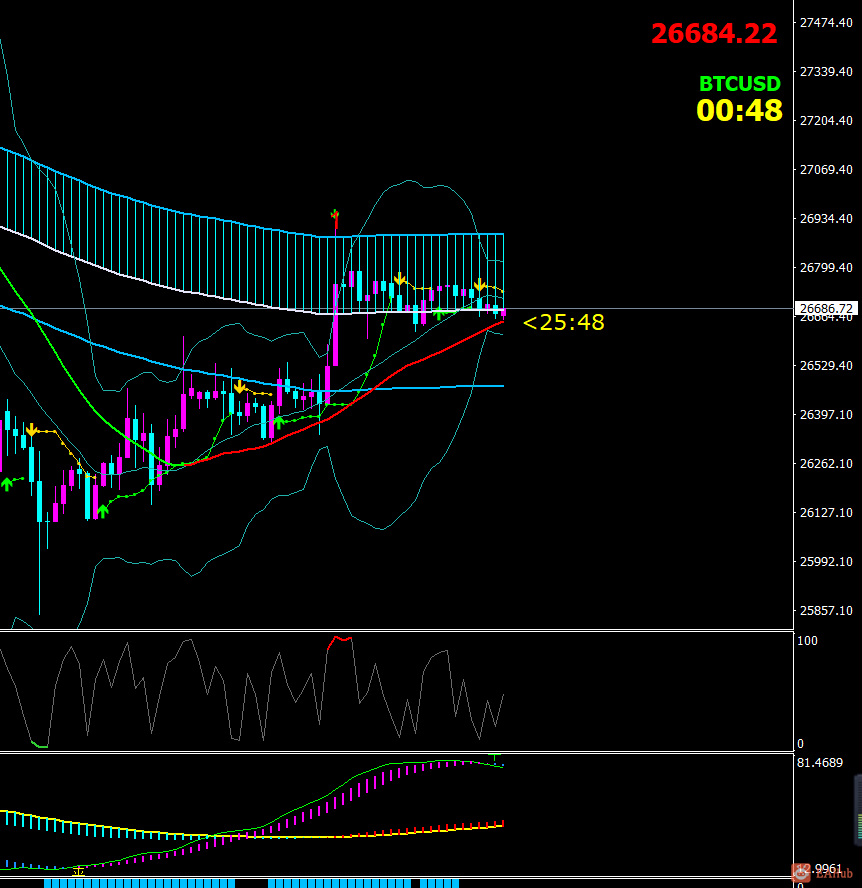The width and height of the screenshot is (862, 888).
Task: Click the 26799.40 price axis label
Action: coord(826,267)
